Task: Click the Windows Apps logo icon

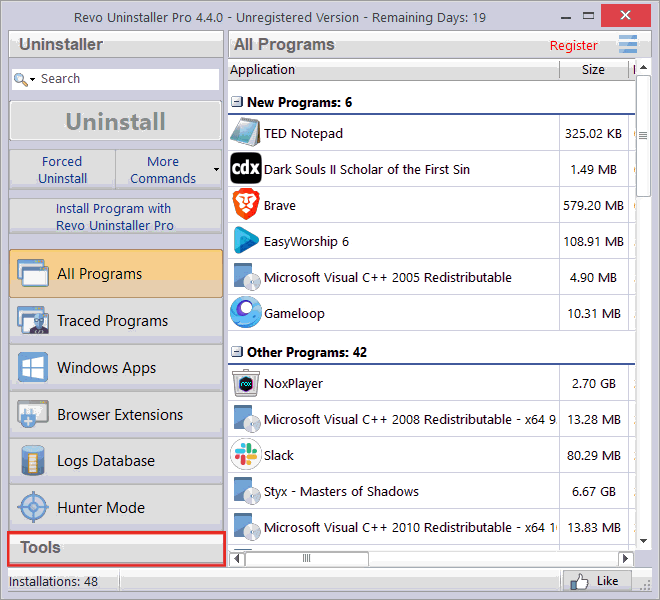Action: tap(33, 367)
